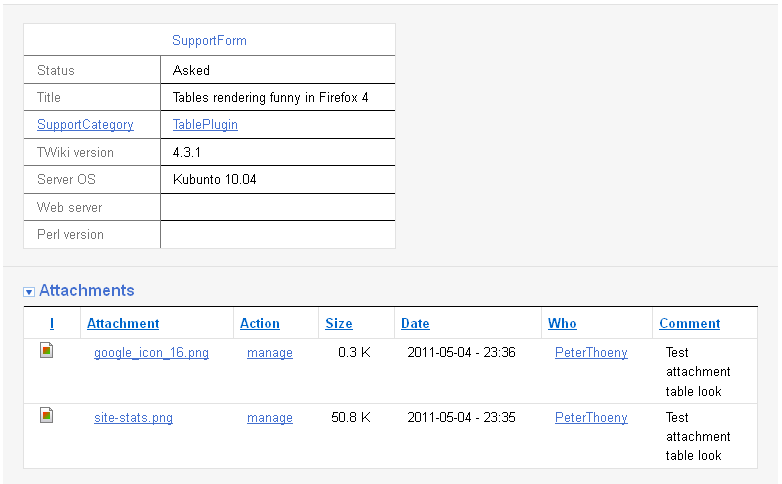The height and width of the screenshot is (484, 782).
Task: Sort attachments by Date header
Action: tap(415, 323)
